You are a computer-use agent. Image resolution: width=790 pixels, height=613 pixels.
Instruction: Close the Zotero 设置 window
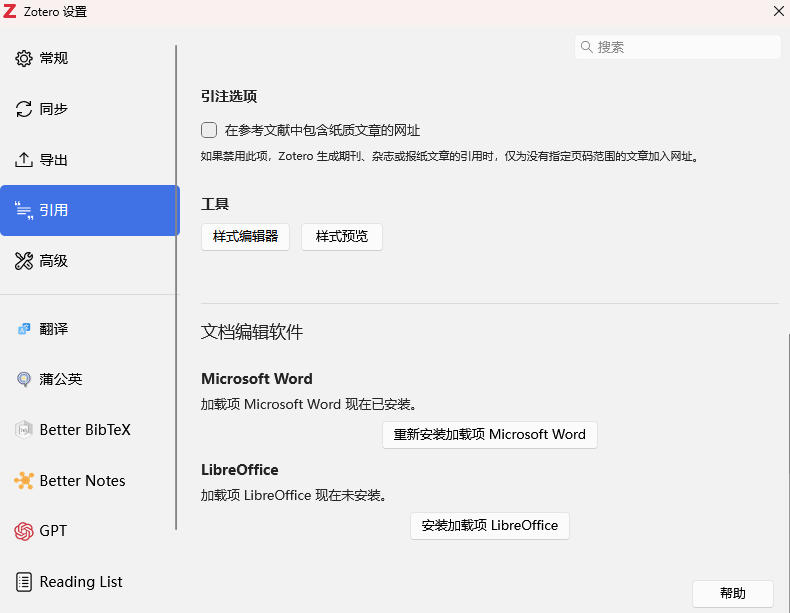778,11
